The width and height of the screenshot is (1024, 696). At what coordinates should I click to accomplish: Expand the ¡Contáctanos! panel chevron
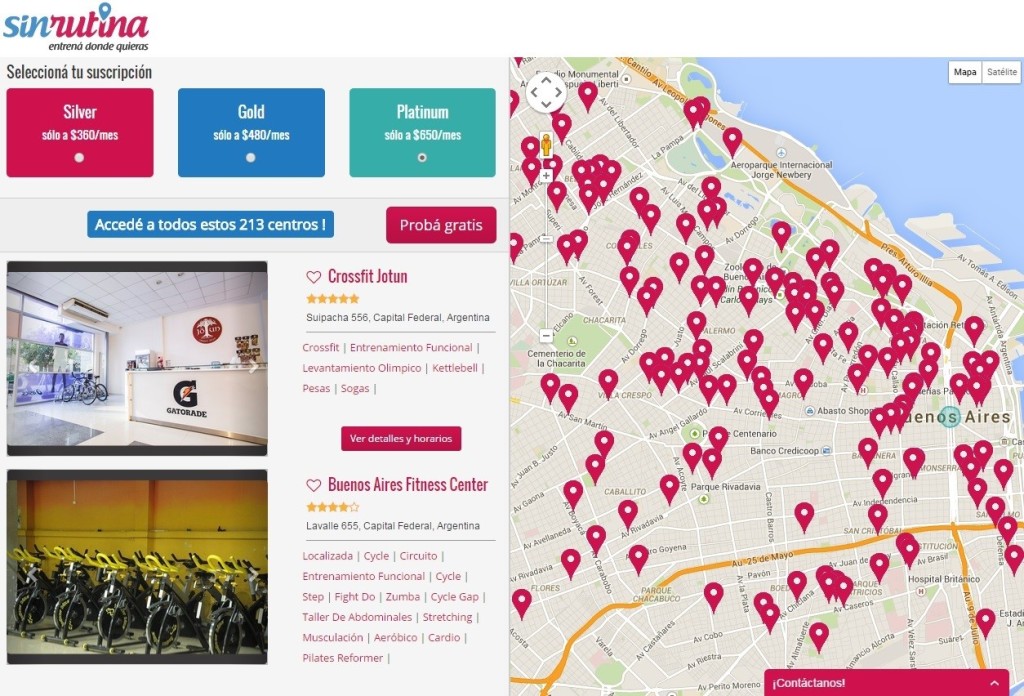[x=995, y=684]
